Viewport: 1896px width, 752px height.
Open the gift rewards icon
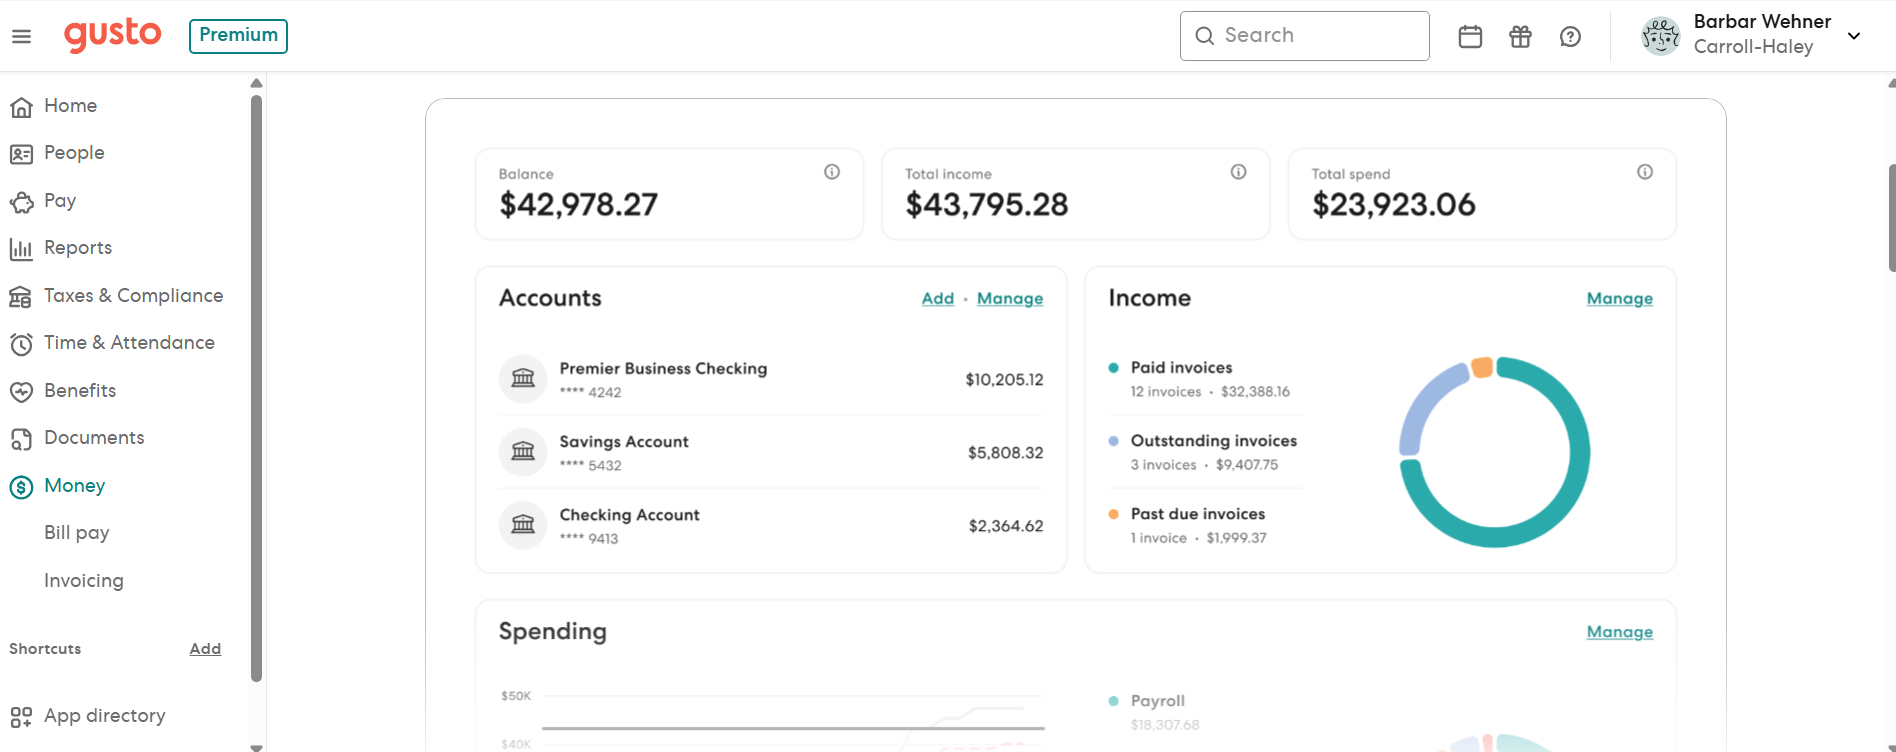pyautogui.click(x=1520, y=37)
